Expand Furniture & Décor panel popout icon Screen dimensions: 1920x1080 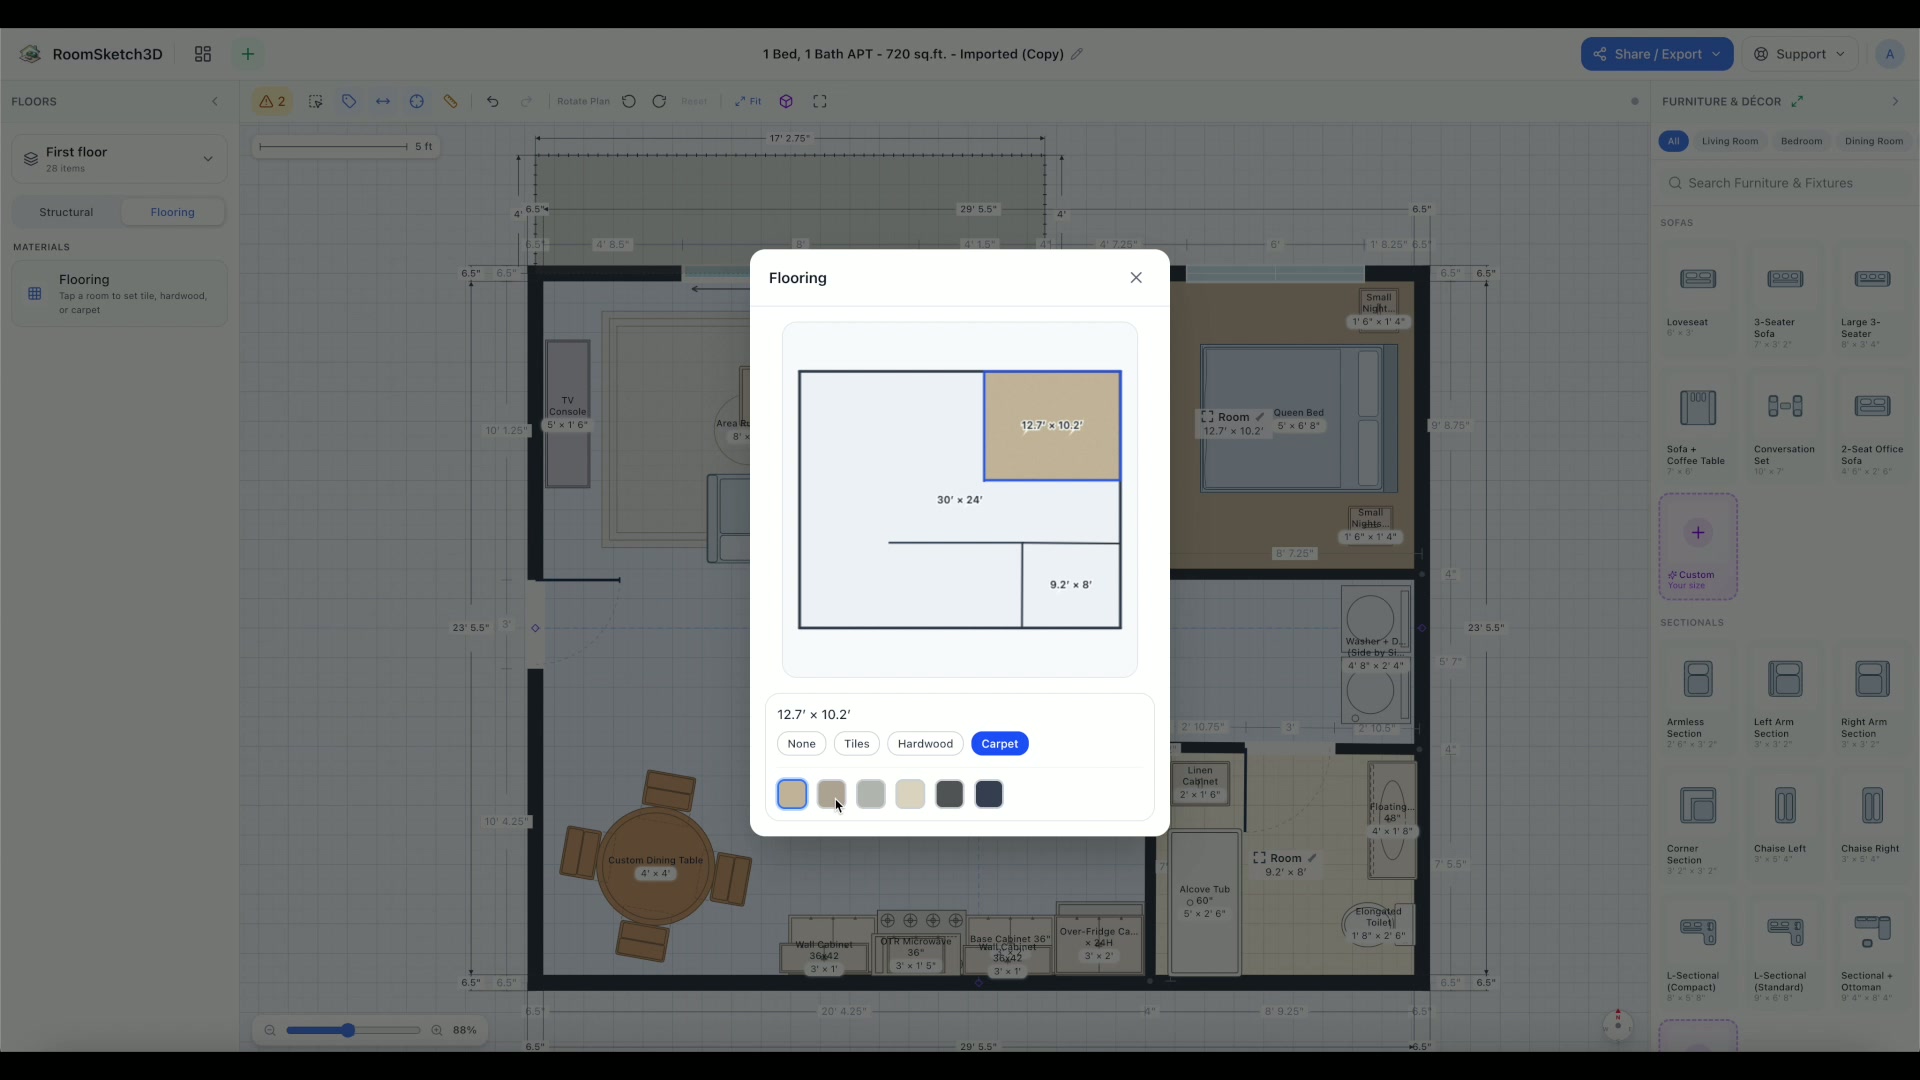[x=1797, y=101]
